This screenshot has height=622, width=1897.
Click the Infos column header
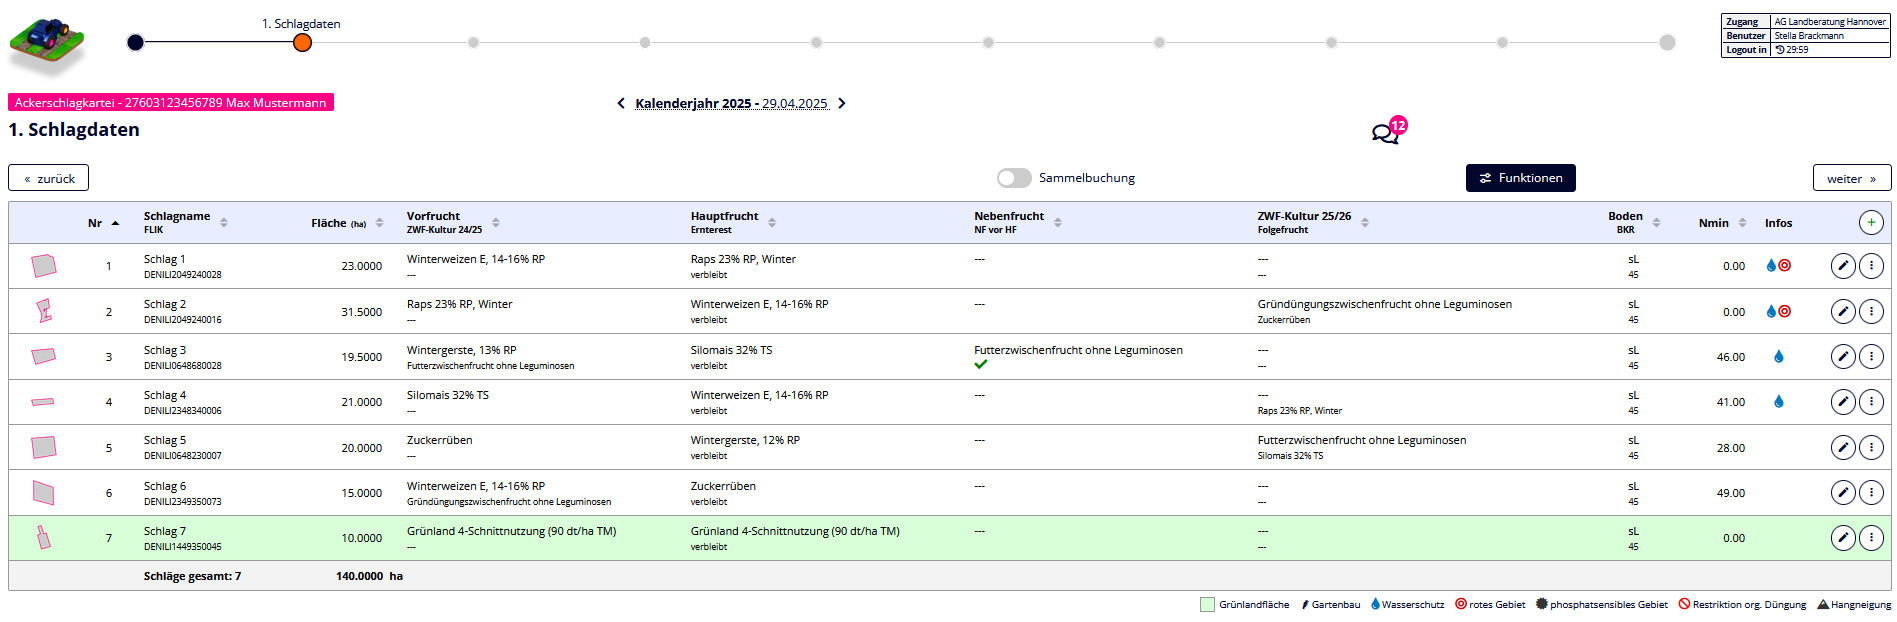1778,223
